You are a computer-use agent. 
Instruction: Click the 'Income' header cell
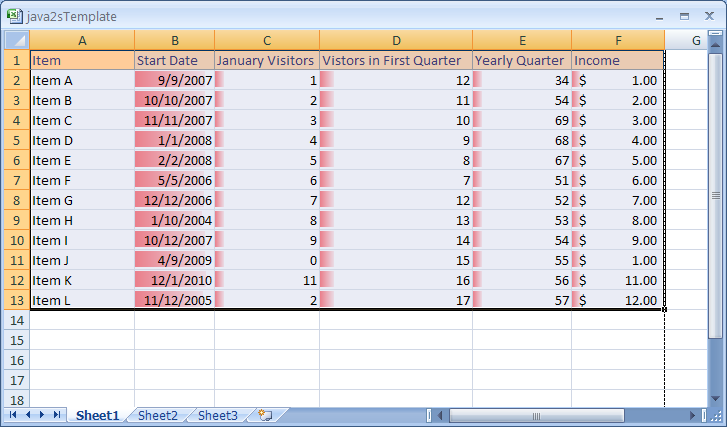(x=618, y=60)
